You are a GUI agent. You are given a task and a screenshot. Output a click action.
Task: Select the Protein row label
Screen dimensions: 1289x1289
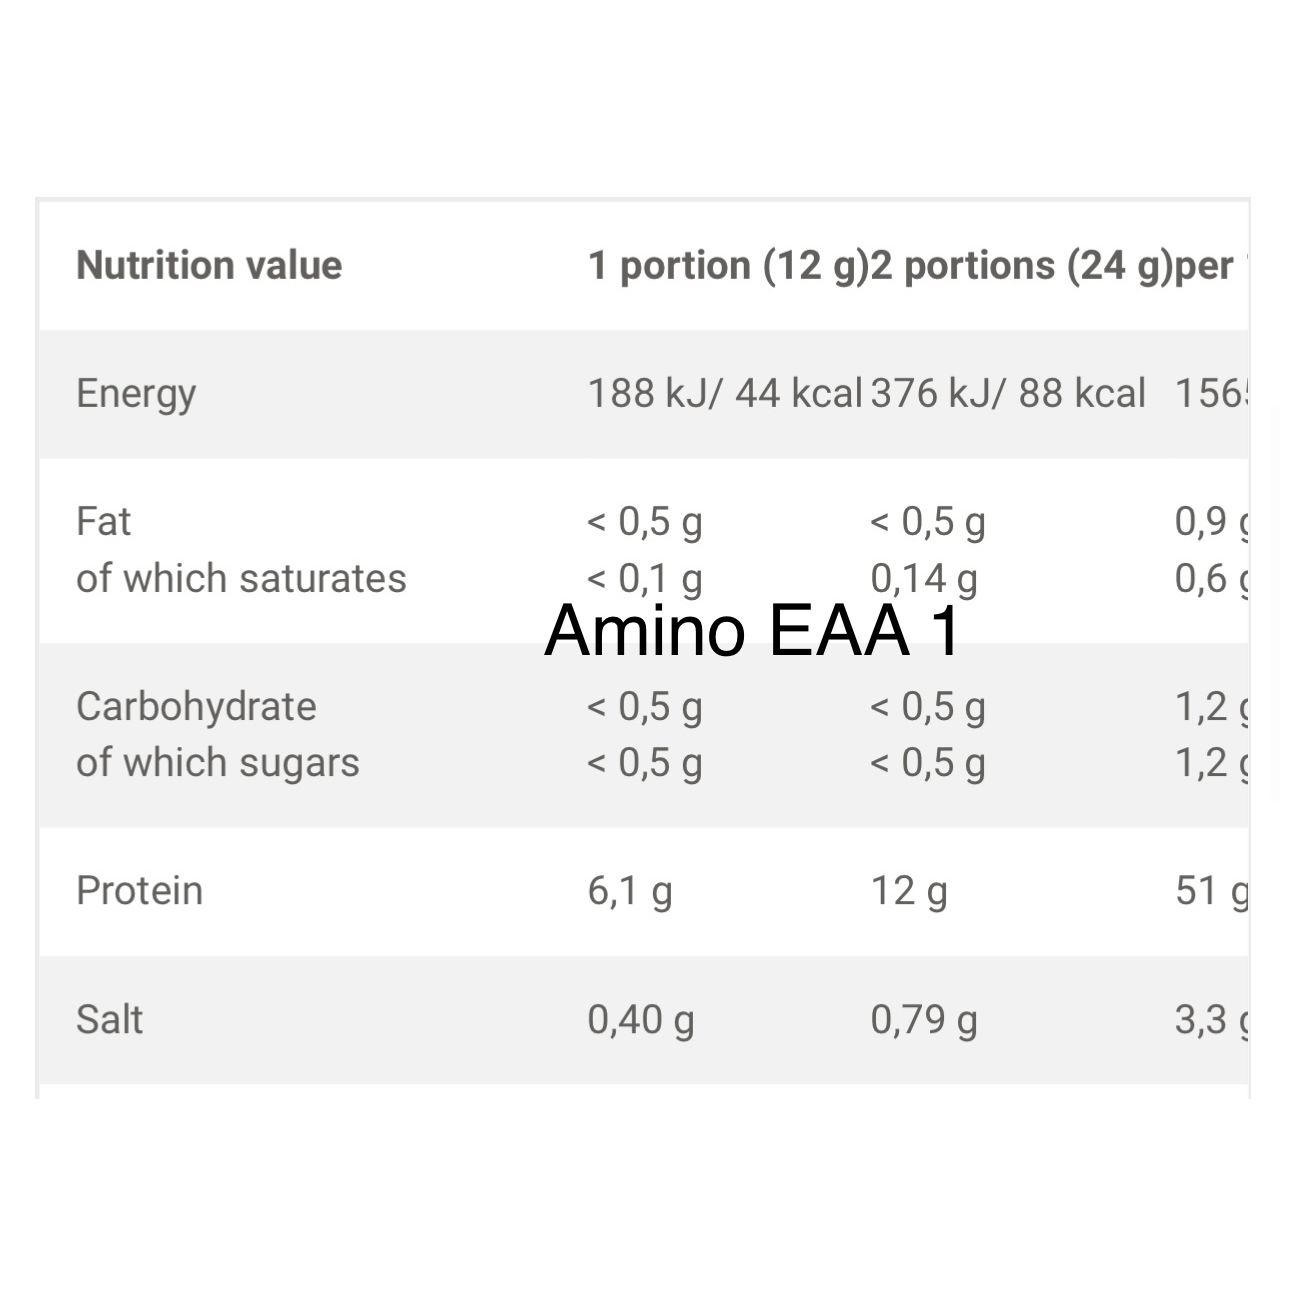click(x=139, y=890)
